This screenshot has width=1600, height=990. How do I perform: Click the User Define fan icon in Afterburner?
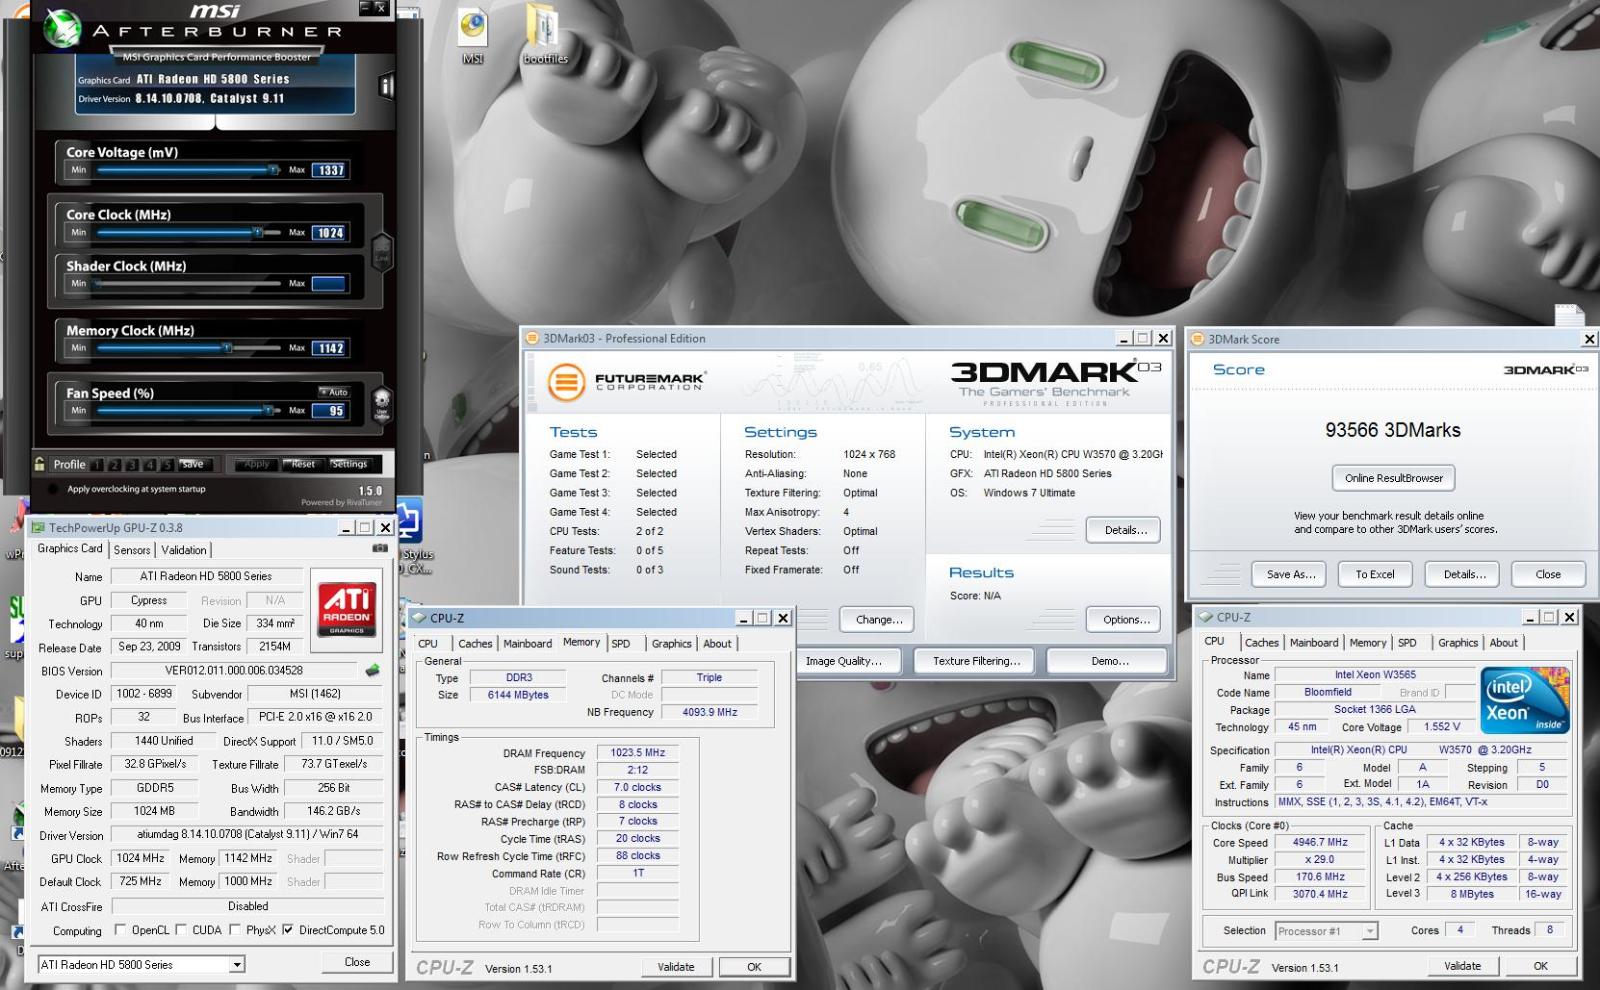[x=381, y=404]
